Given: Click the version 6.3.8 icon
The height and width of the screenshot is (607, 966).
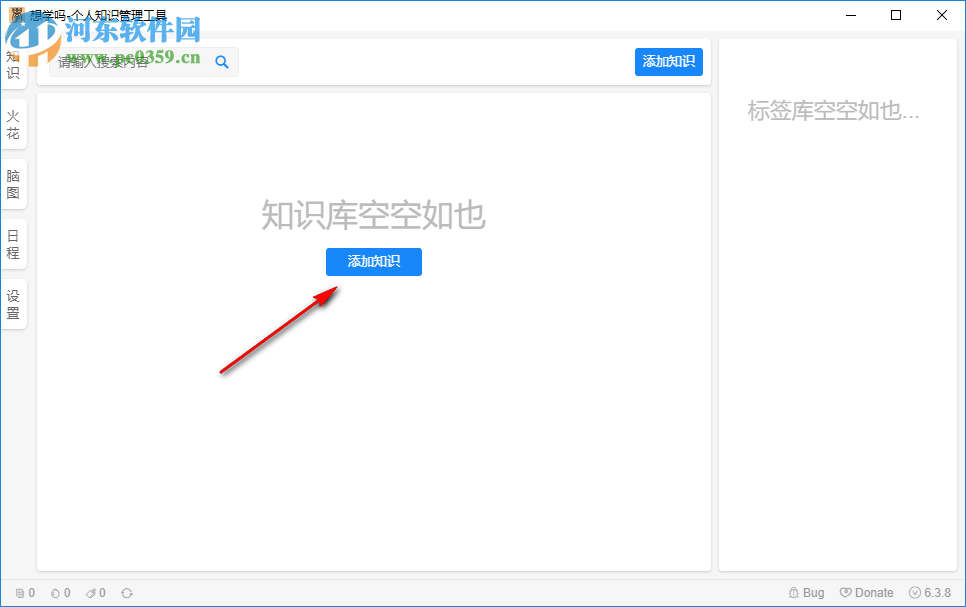Looking at the screenshot, I should (x=915, y=592).
